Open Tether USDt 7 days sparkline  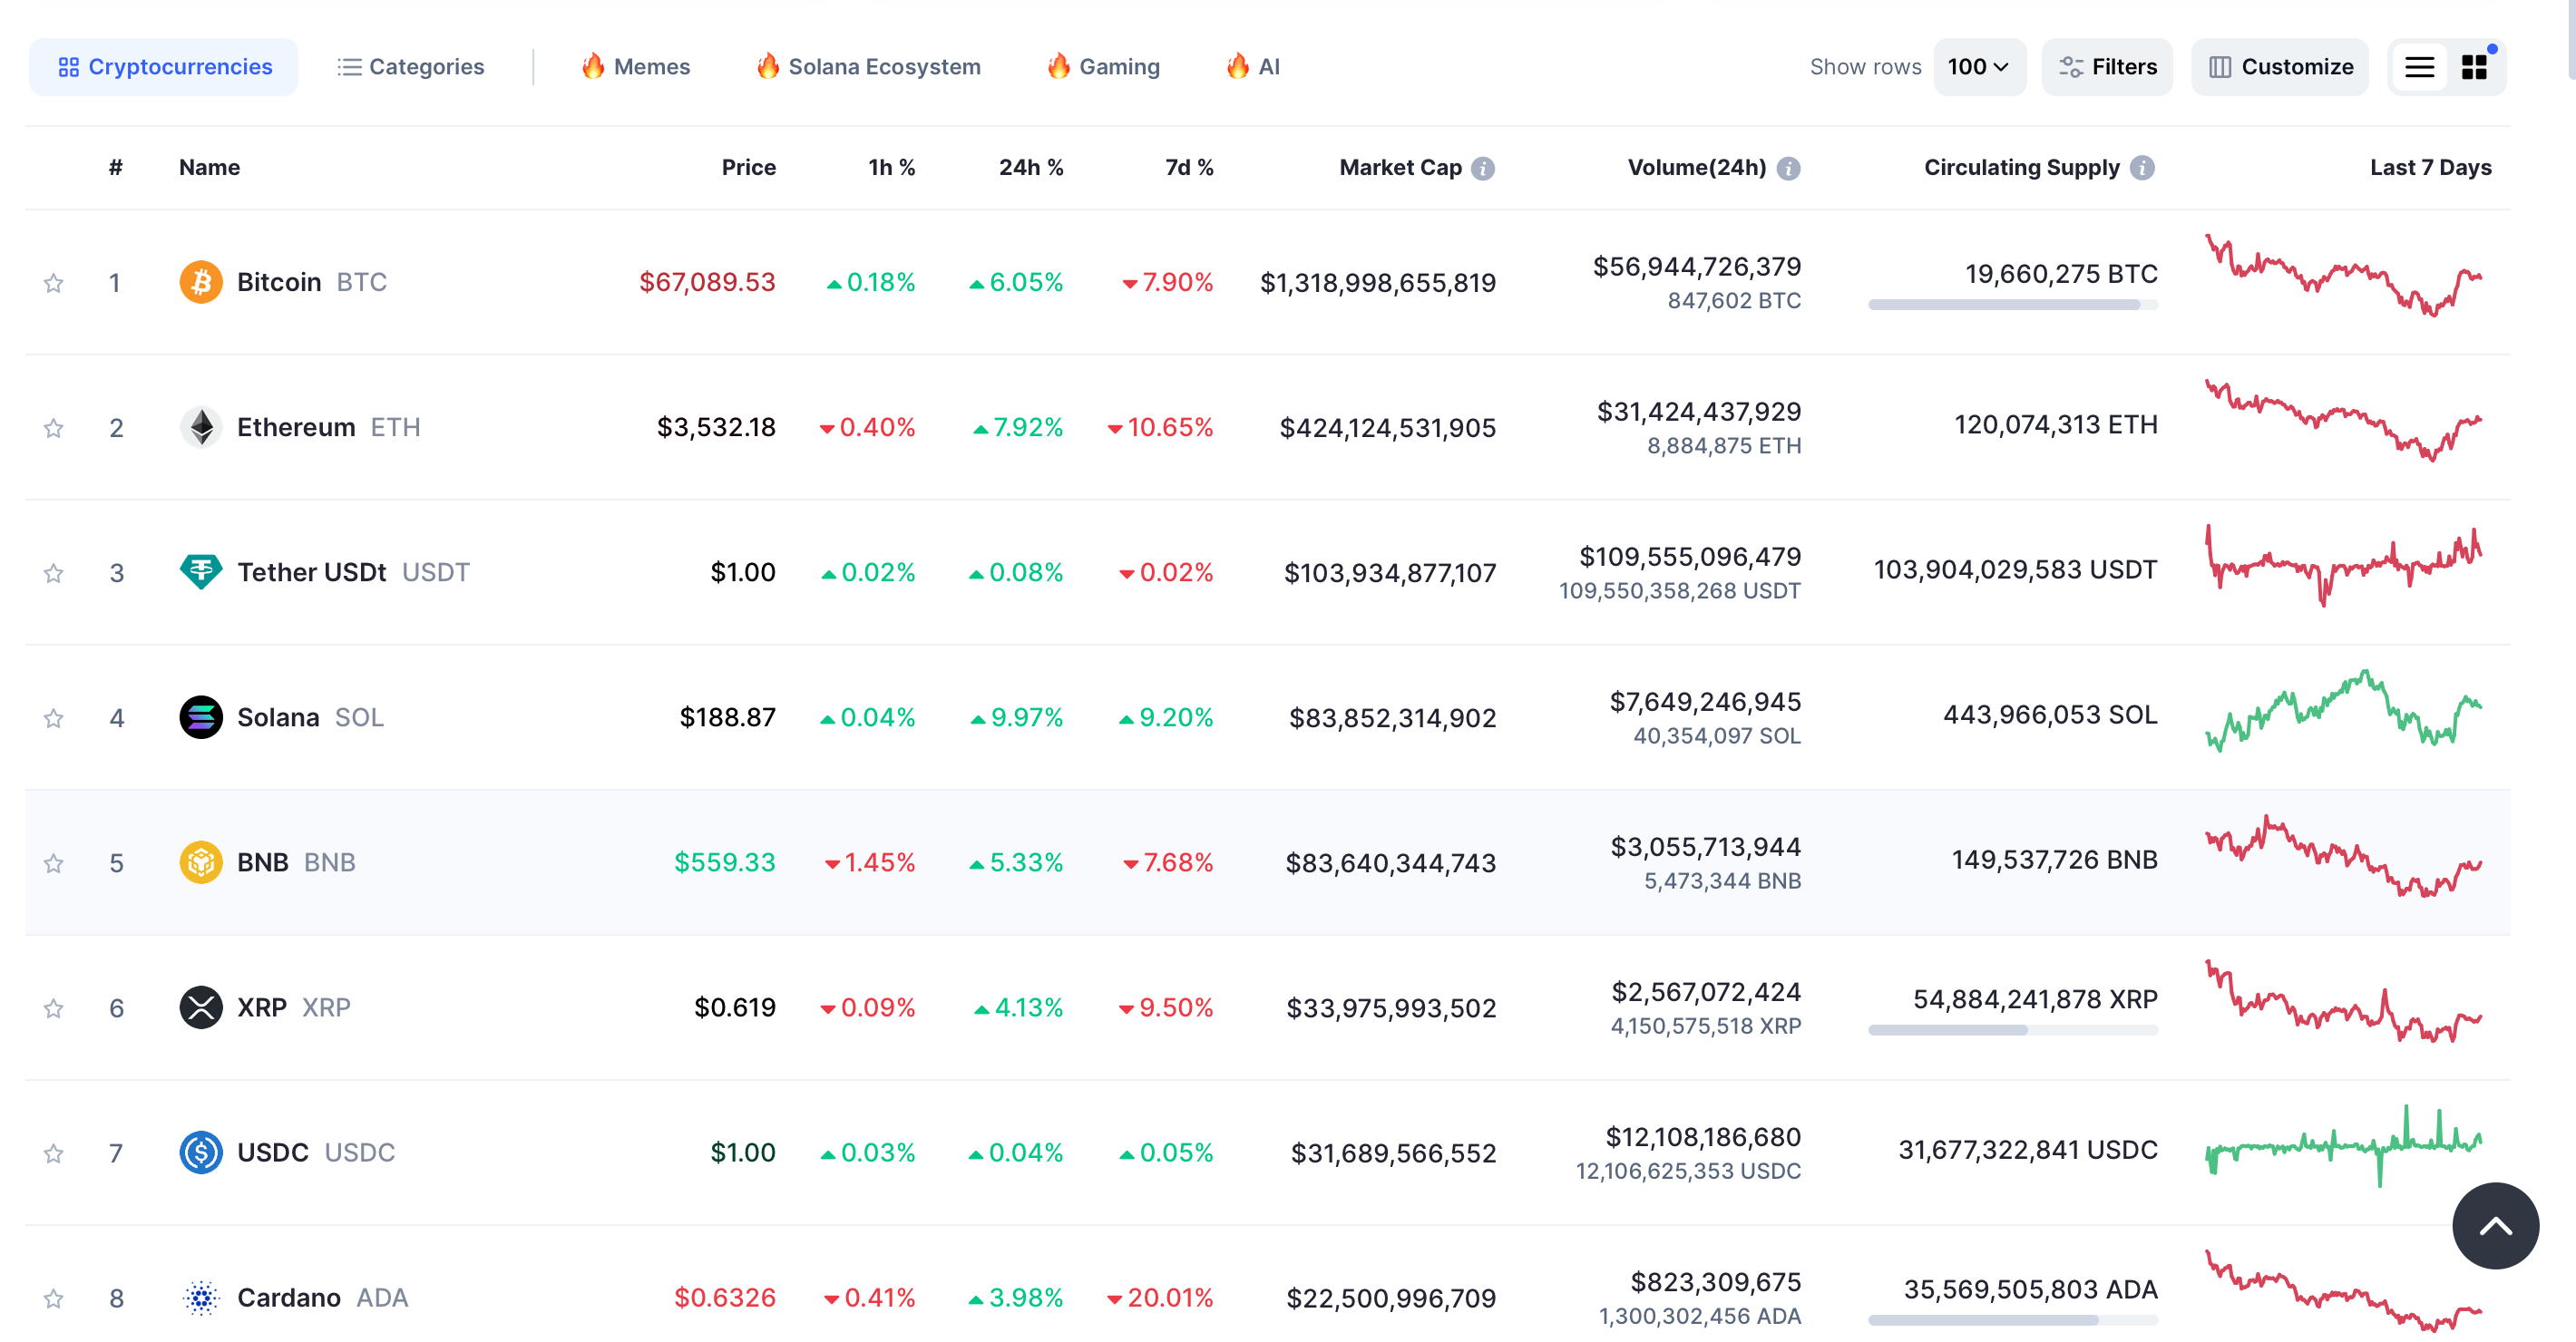pos(2344,565)
